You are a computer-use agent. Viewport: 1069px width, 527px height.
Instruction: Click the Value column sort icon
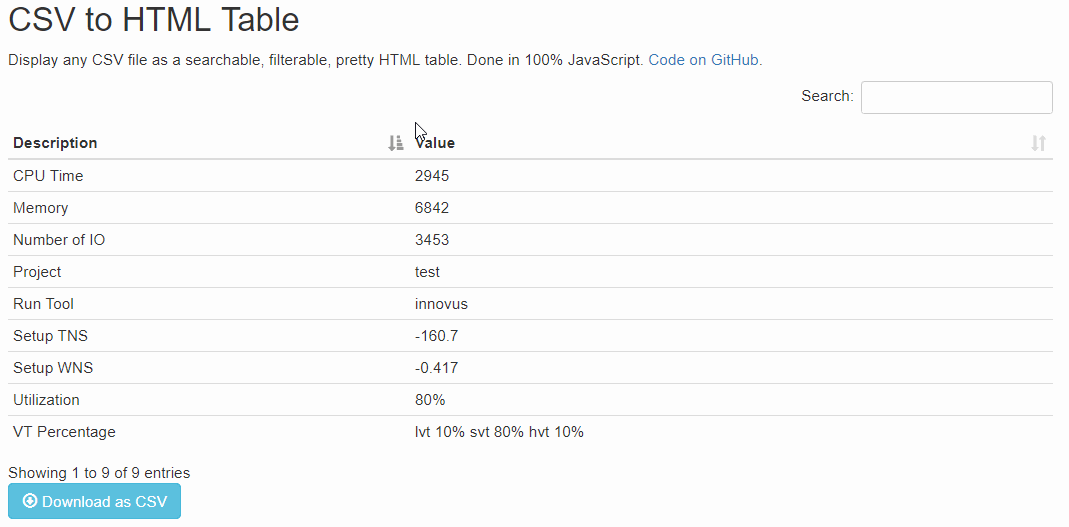point(1038,143)
